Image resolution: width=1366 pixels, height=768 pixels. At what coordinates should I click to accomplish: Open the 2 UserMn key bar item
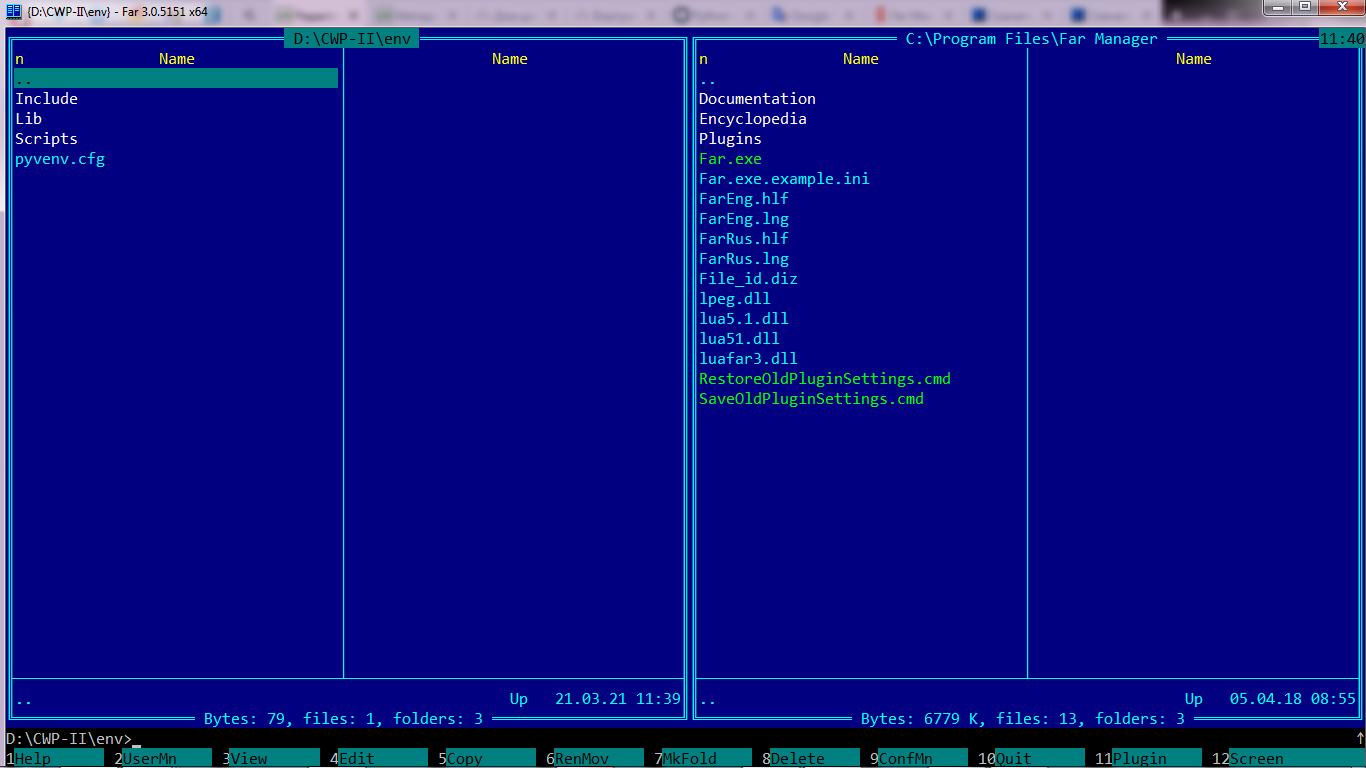click(162, 758)
